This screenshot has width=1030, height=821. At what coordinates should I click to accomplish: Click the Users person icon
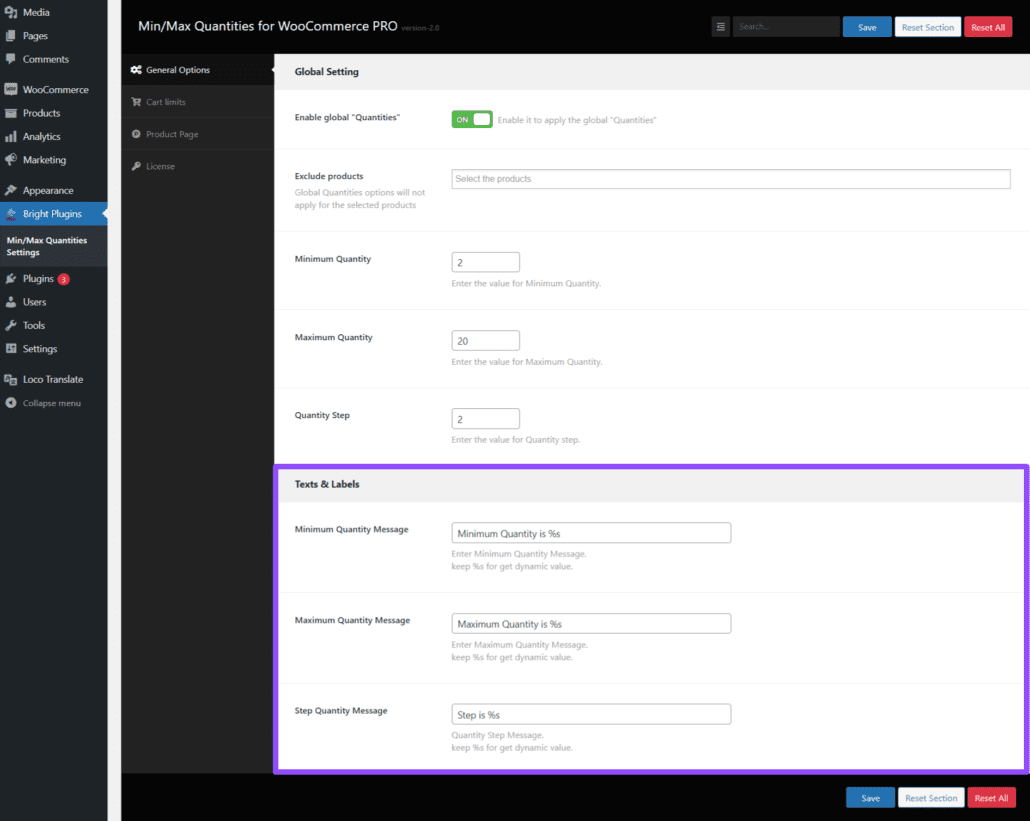click(x=11, y=302)
